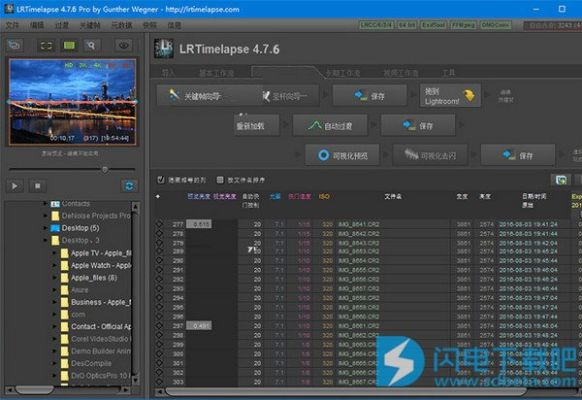Viewport: 582px width, 400px height.
Task: Click the 重新加载 button
Action: (x=256, y=126)
